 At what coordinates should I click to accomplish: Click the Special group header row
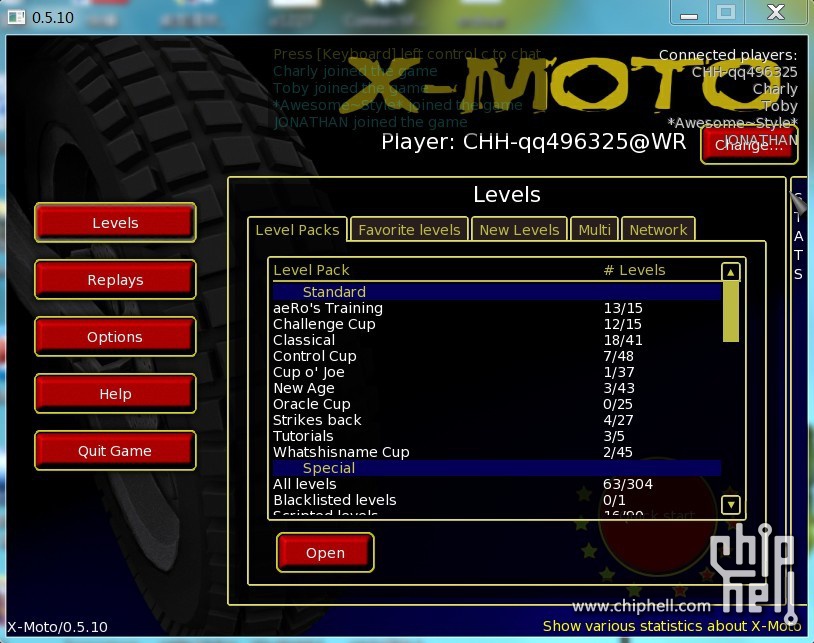coord(497,468)
